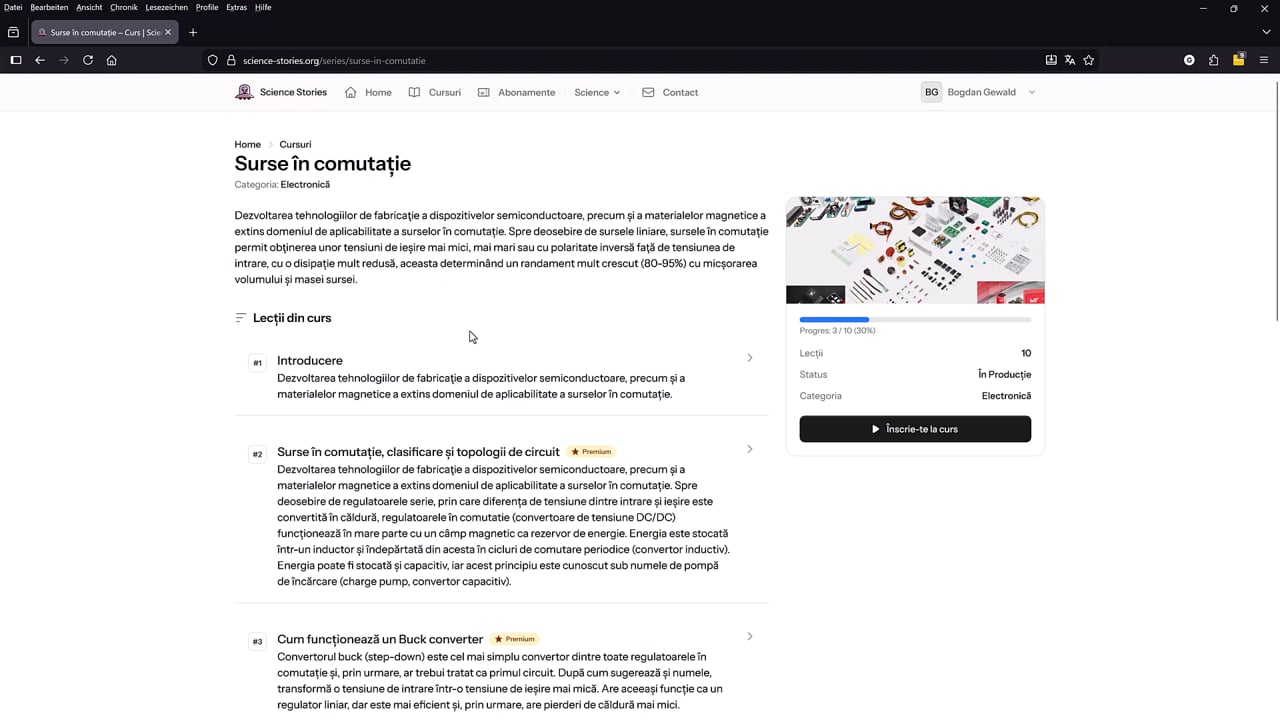Open the Chronik menu

(x=124, y=7)
